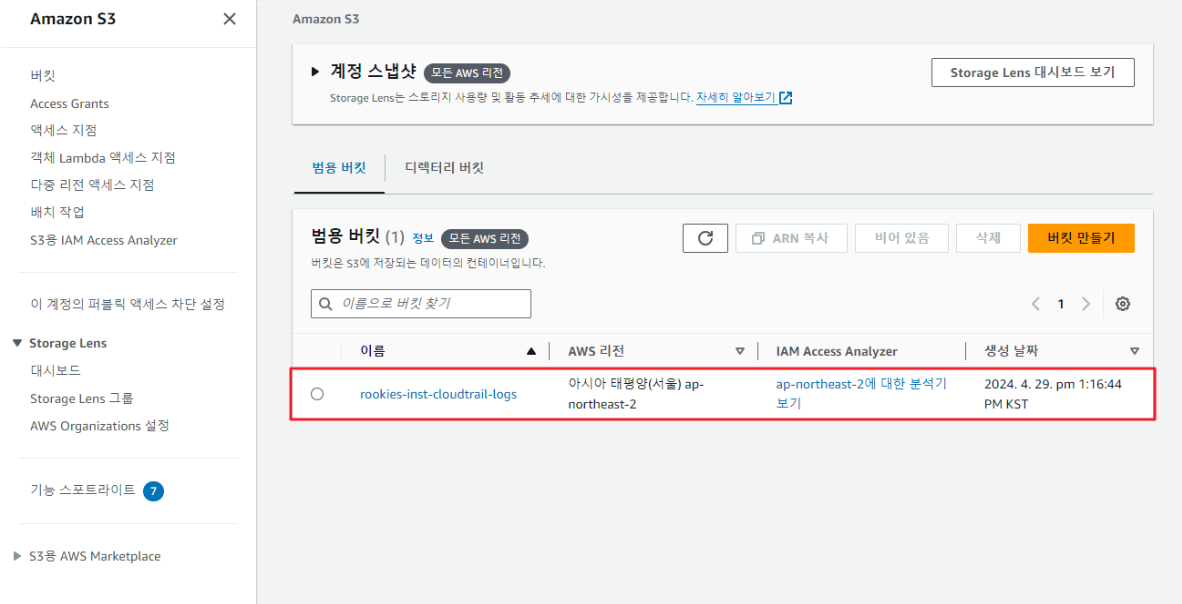Open 객체 Lambda 액세스 지점 sidebar item
The height and width of the screenshot is (604, 1182).
pyautogui.click(x=103, y=158)
